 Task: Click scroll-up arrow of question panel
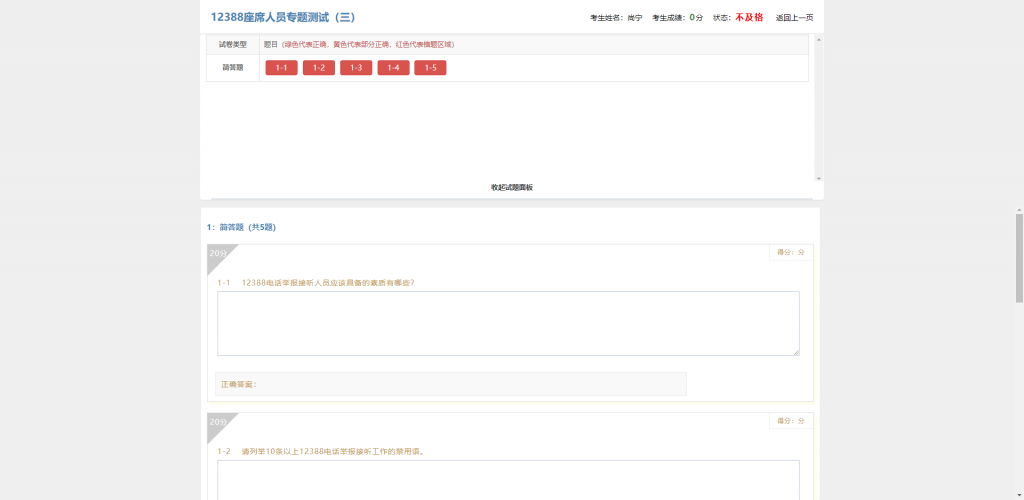819,40
